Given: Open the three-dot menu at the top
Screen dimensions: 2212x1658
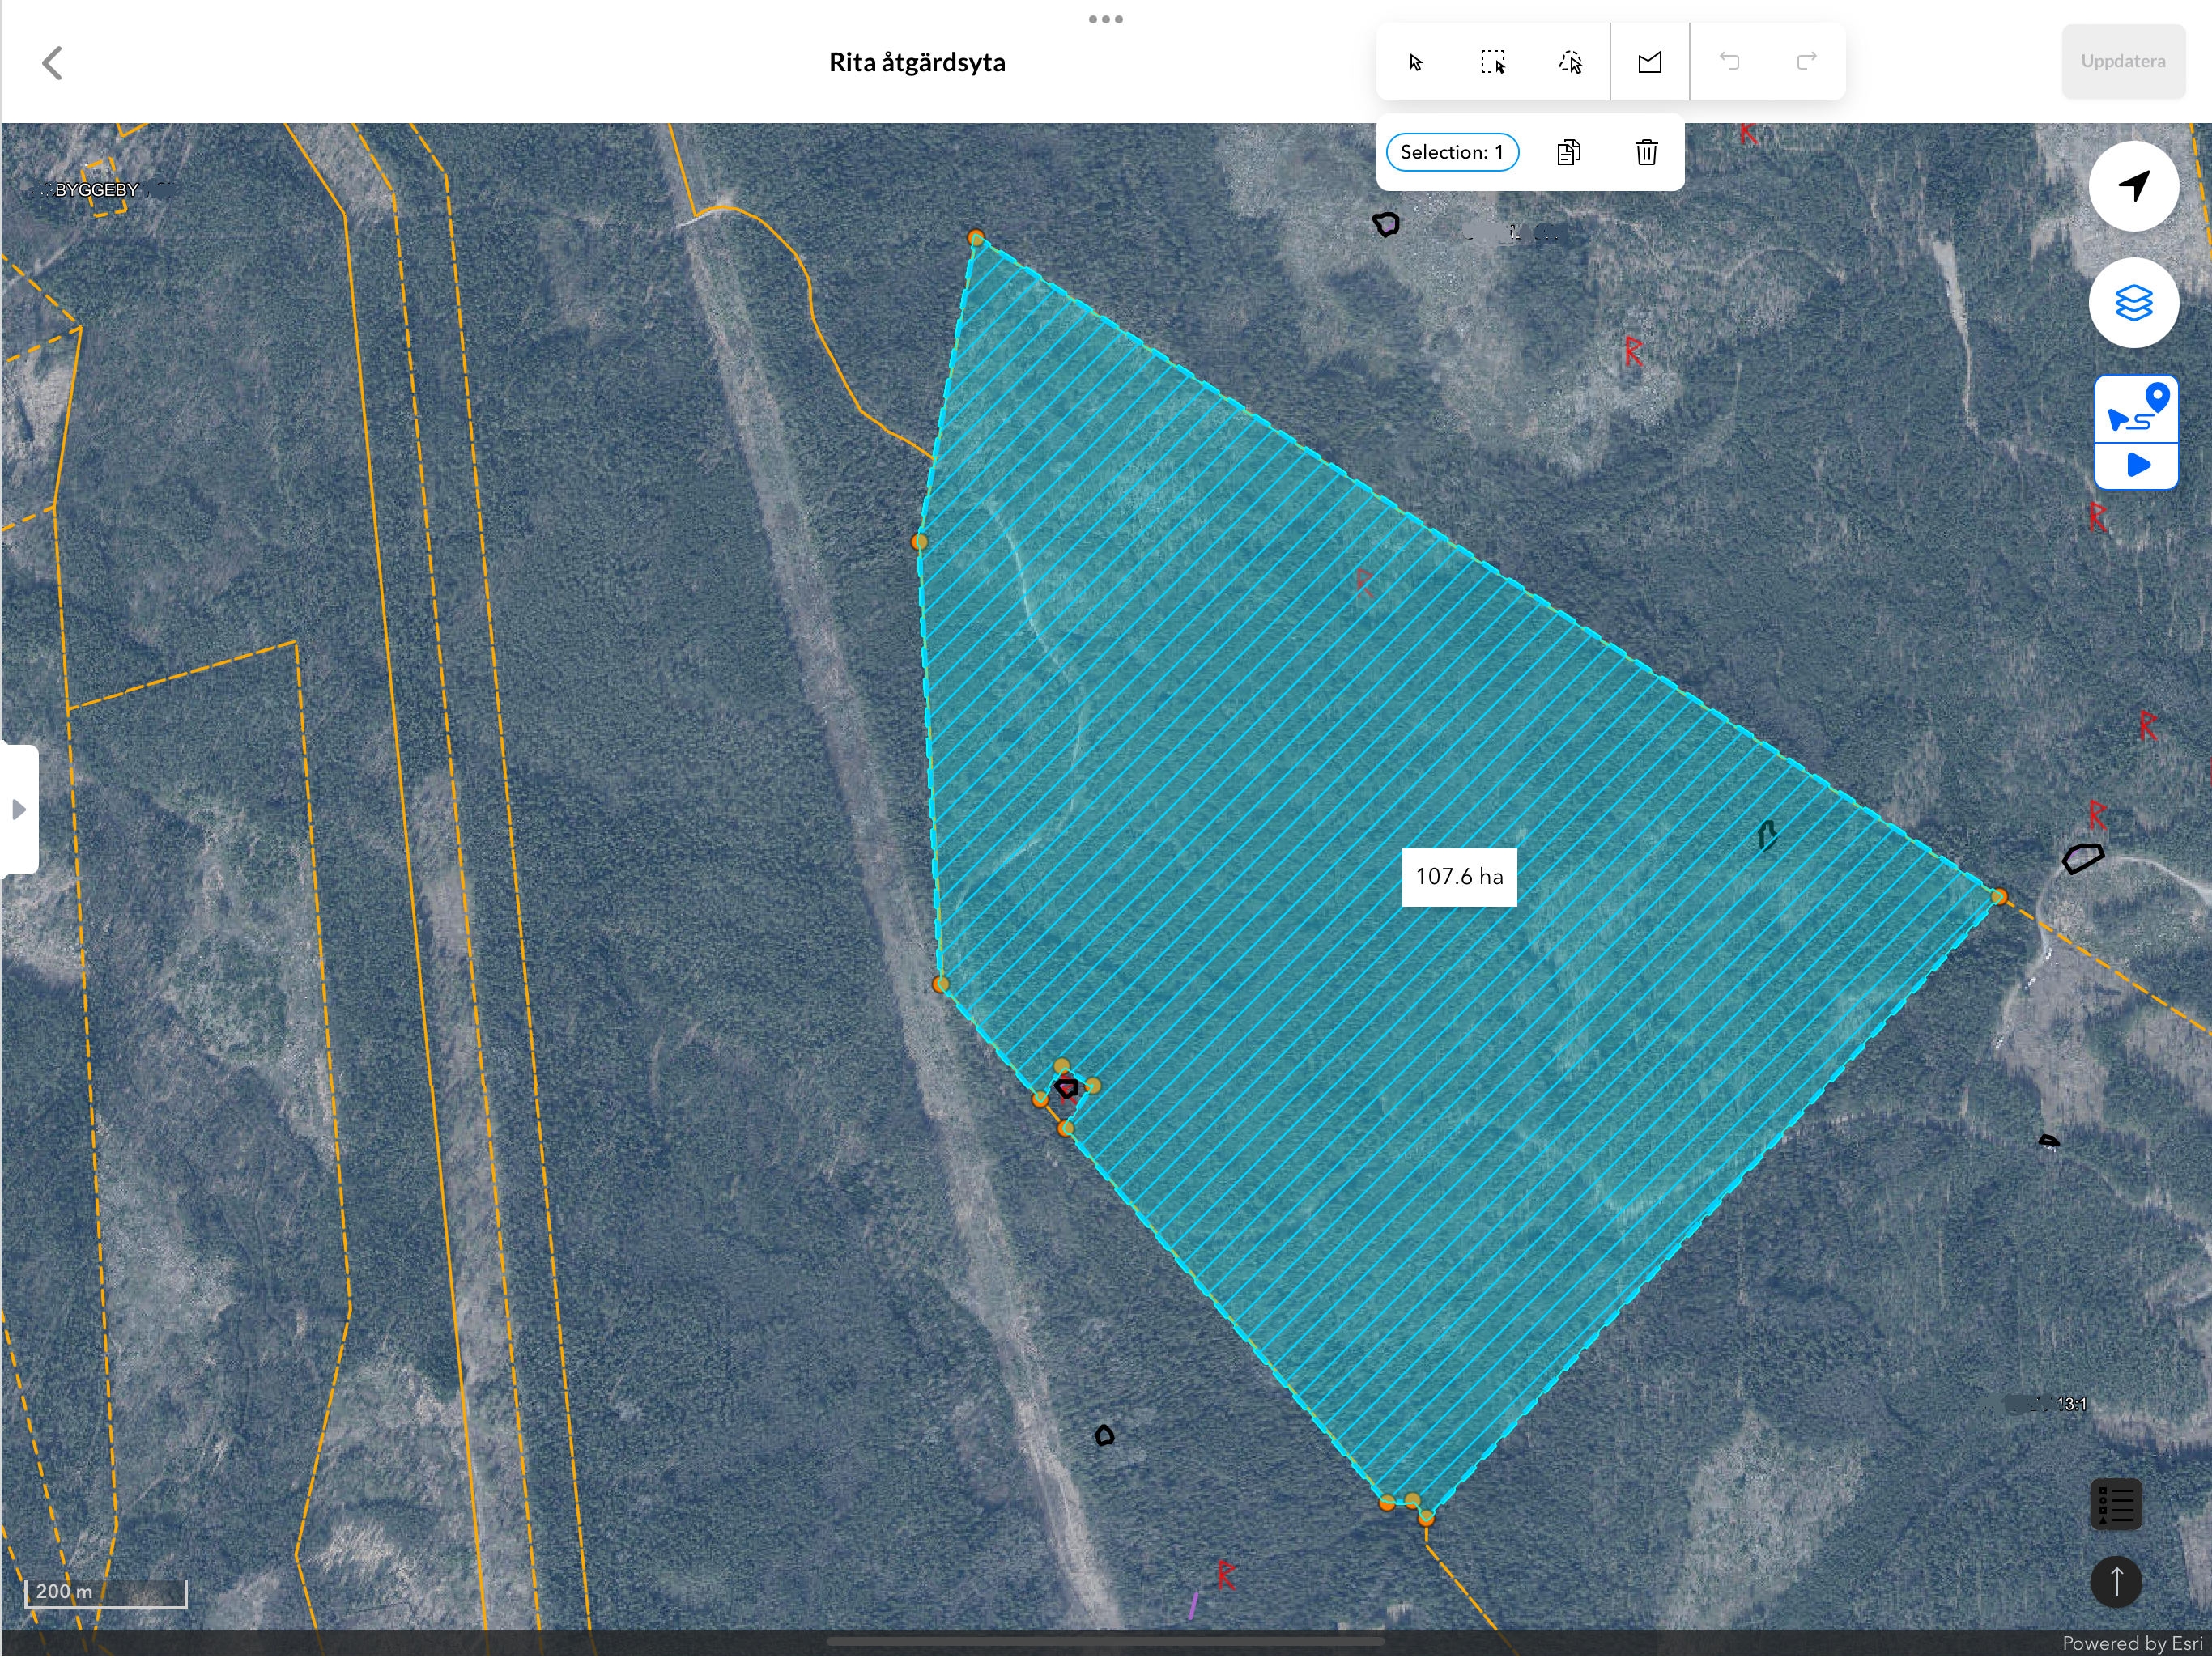Looking at the screenshot, I should [1105, 19].
